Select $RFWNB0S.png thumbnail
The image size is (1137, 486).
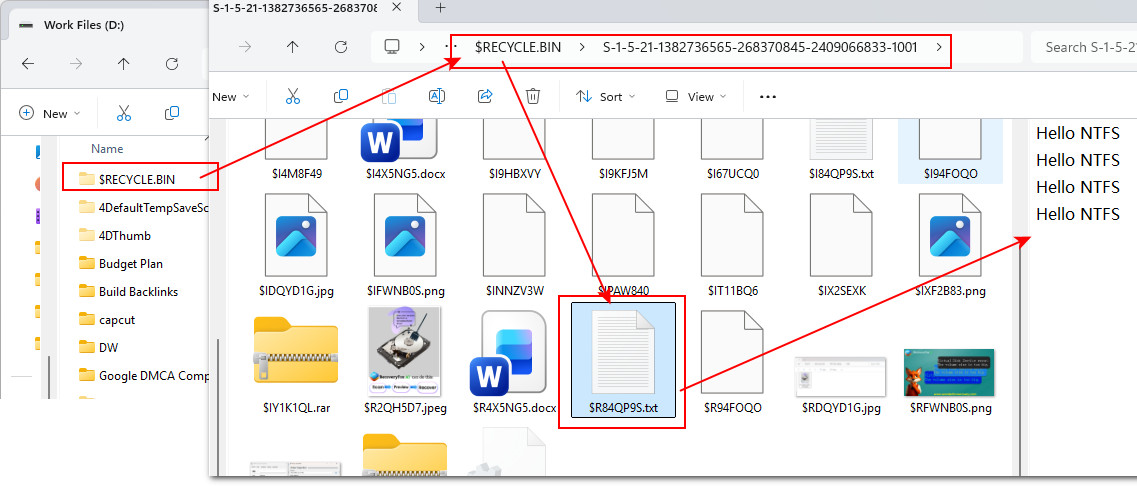pos(950,381)
